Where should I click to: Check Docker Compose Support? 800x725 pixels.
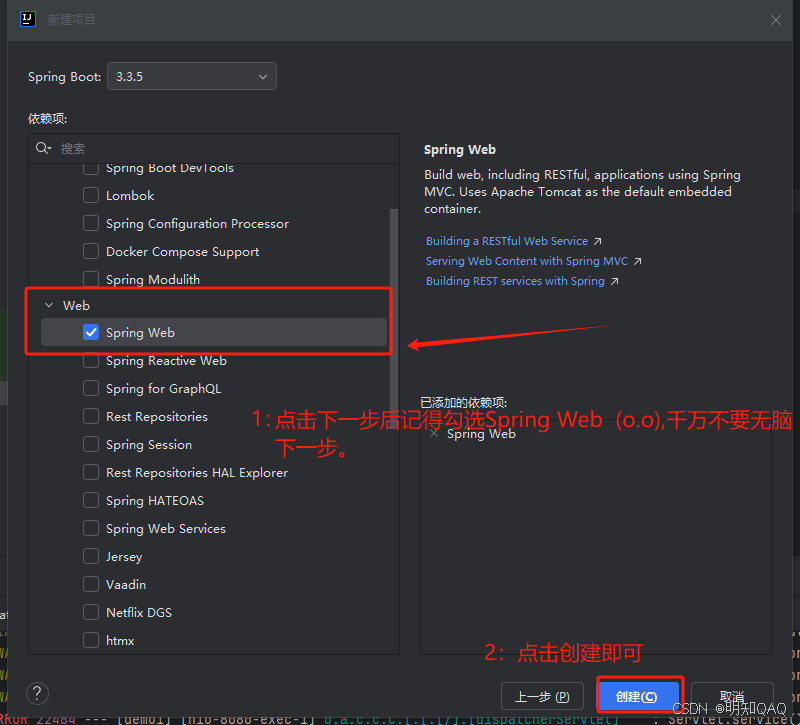tap(91, 252)
